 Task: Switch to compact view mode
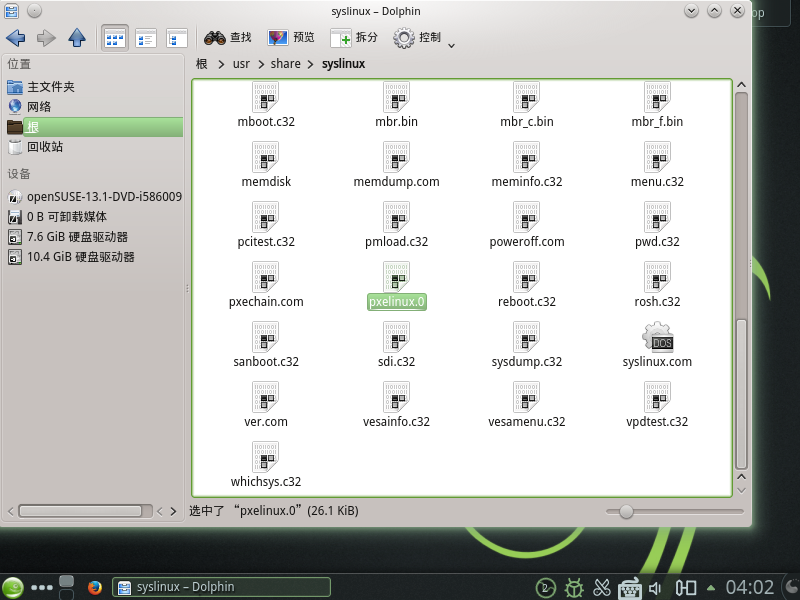[x=146, y=38]
